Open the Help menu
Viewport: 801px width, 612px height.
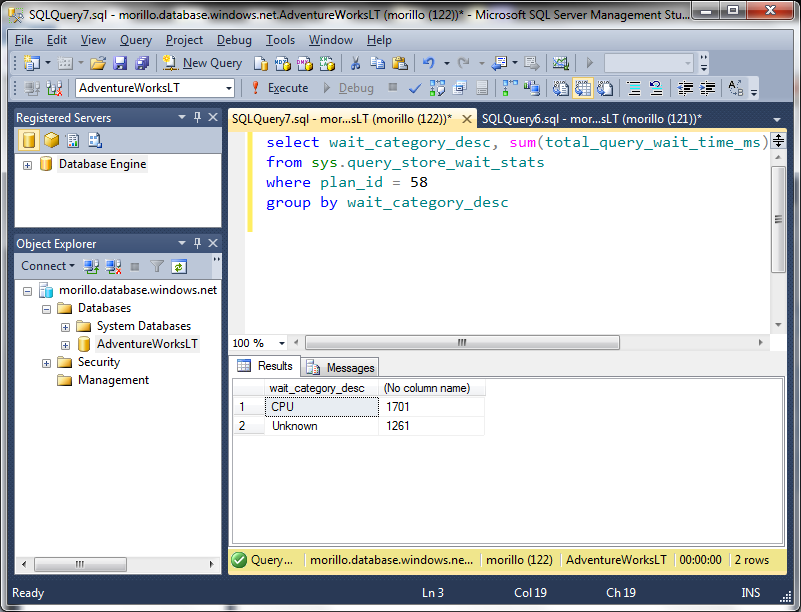(379, 40)
